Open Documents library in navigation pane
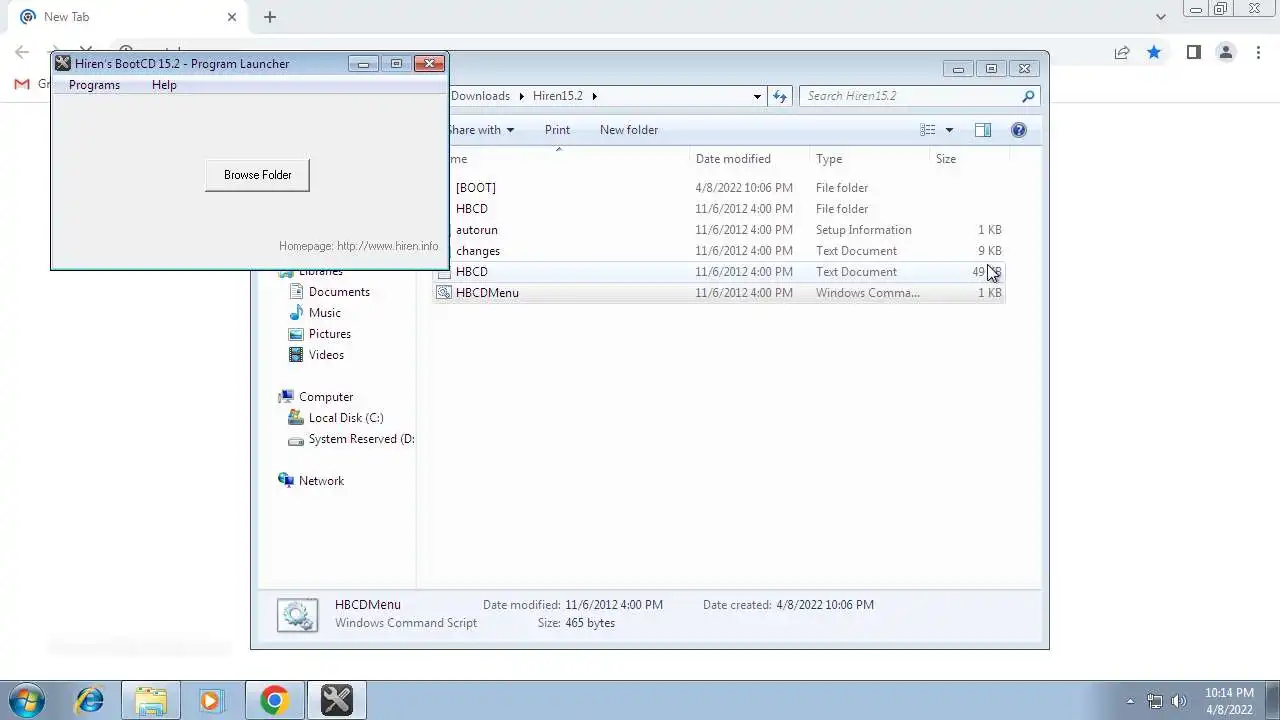This screenshot has height=720, width=1280. [339, 292]
